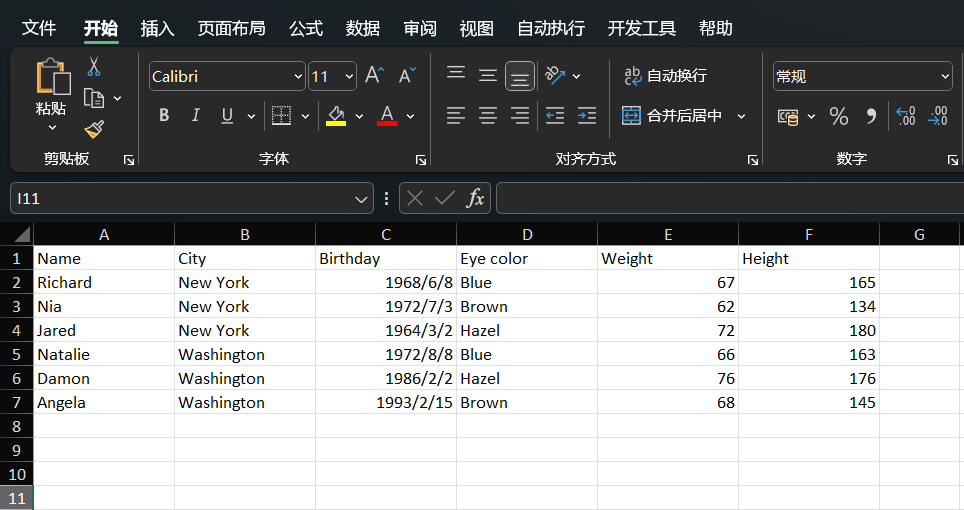
Task: Open 剪贴板 group dialog launcher
Action: click(x=128, y=160)
